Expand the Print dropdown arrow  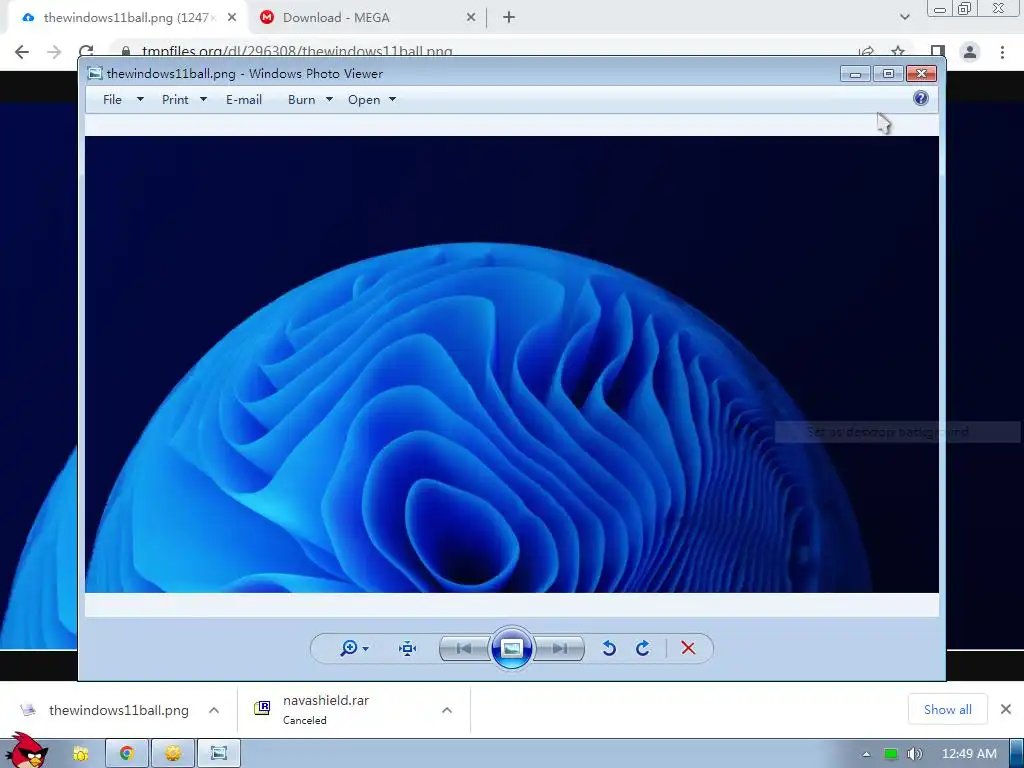pos(203,99)
